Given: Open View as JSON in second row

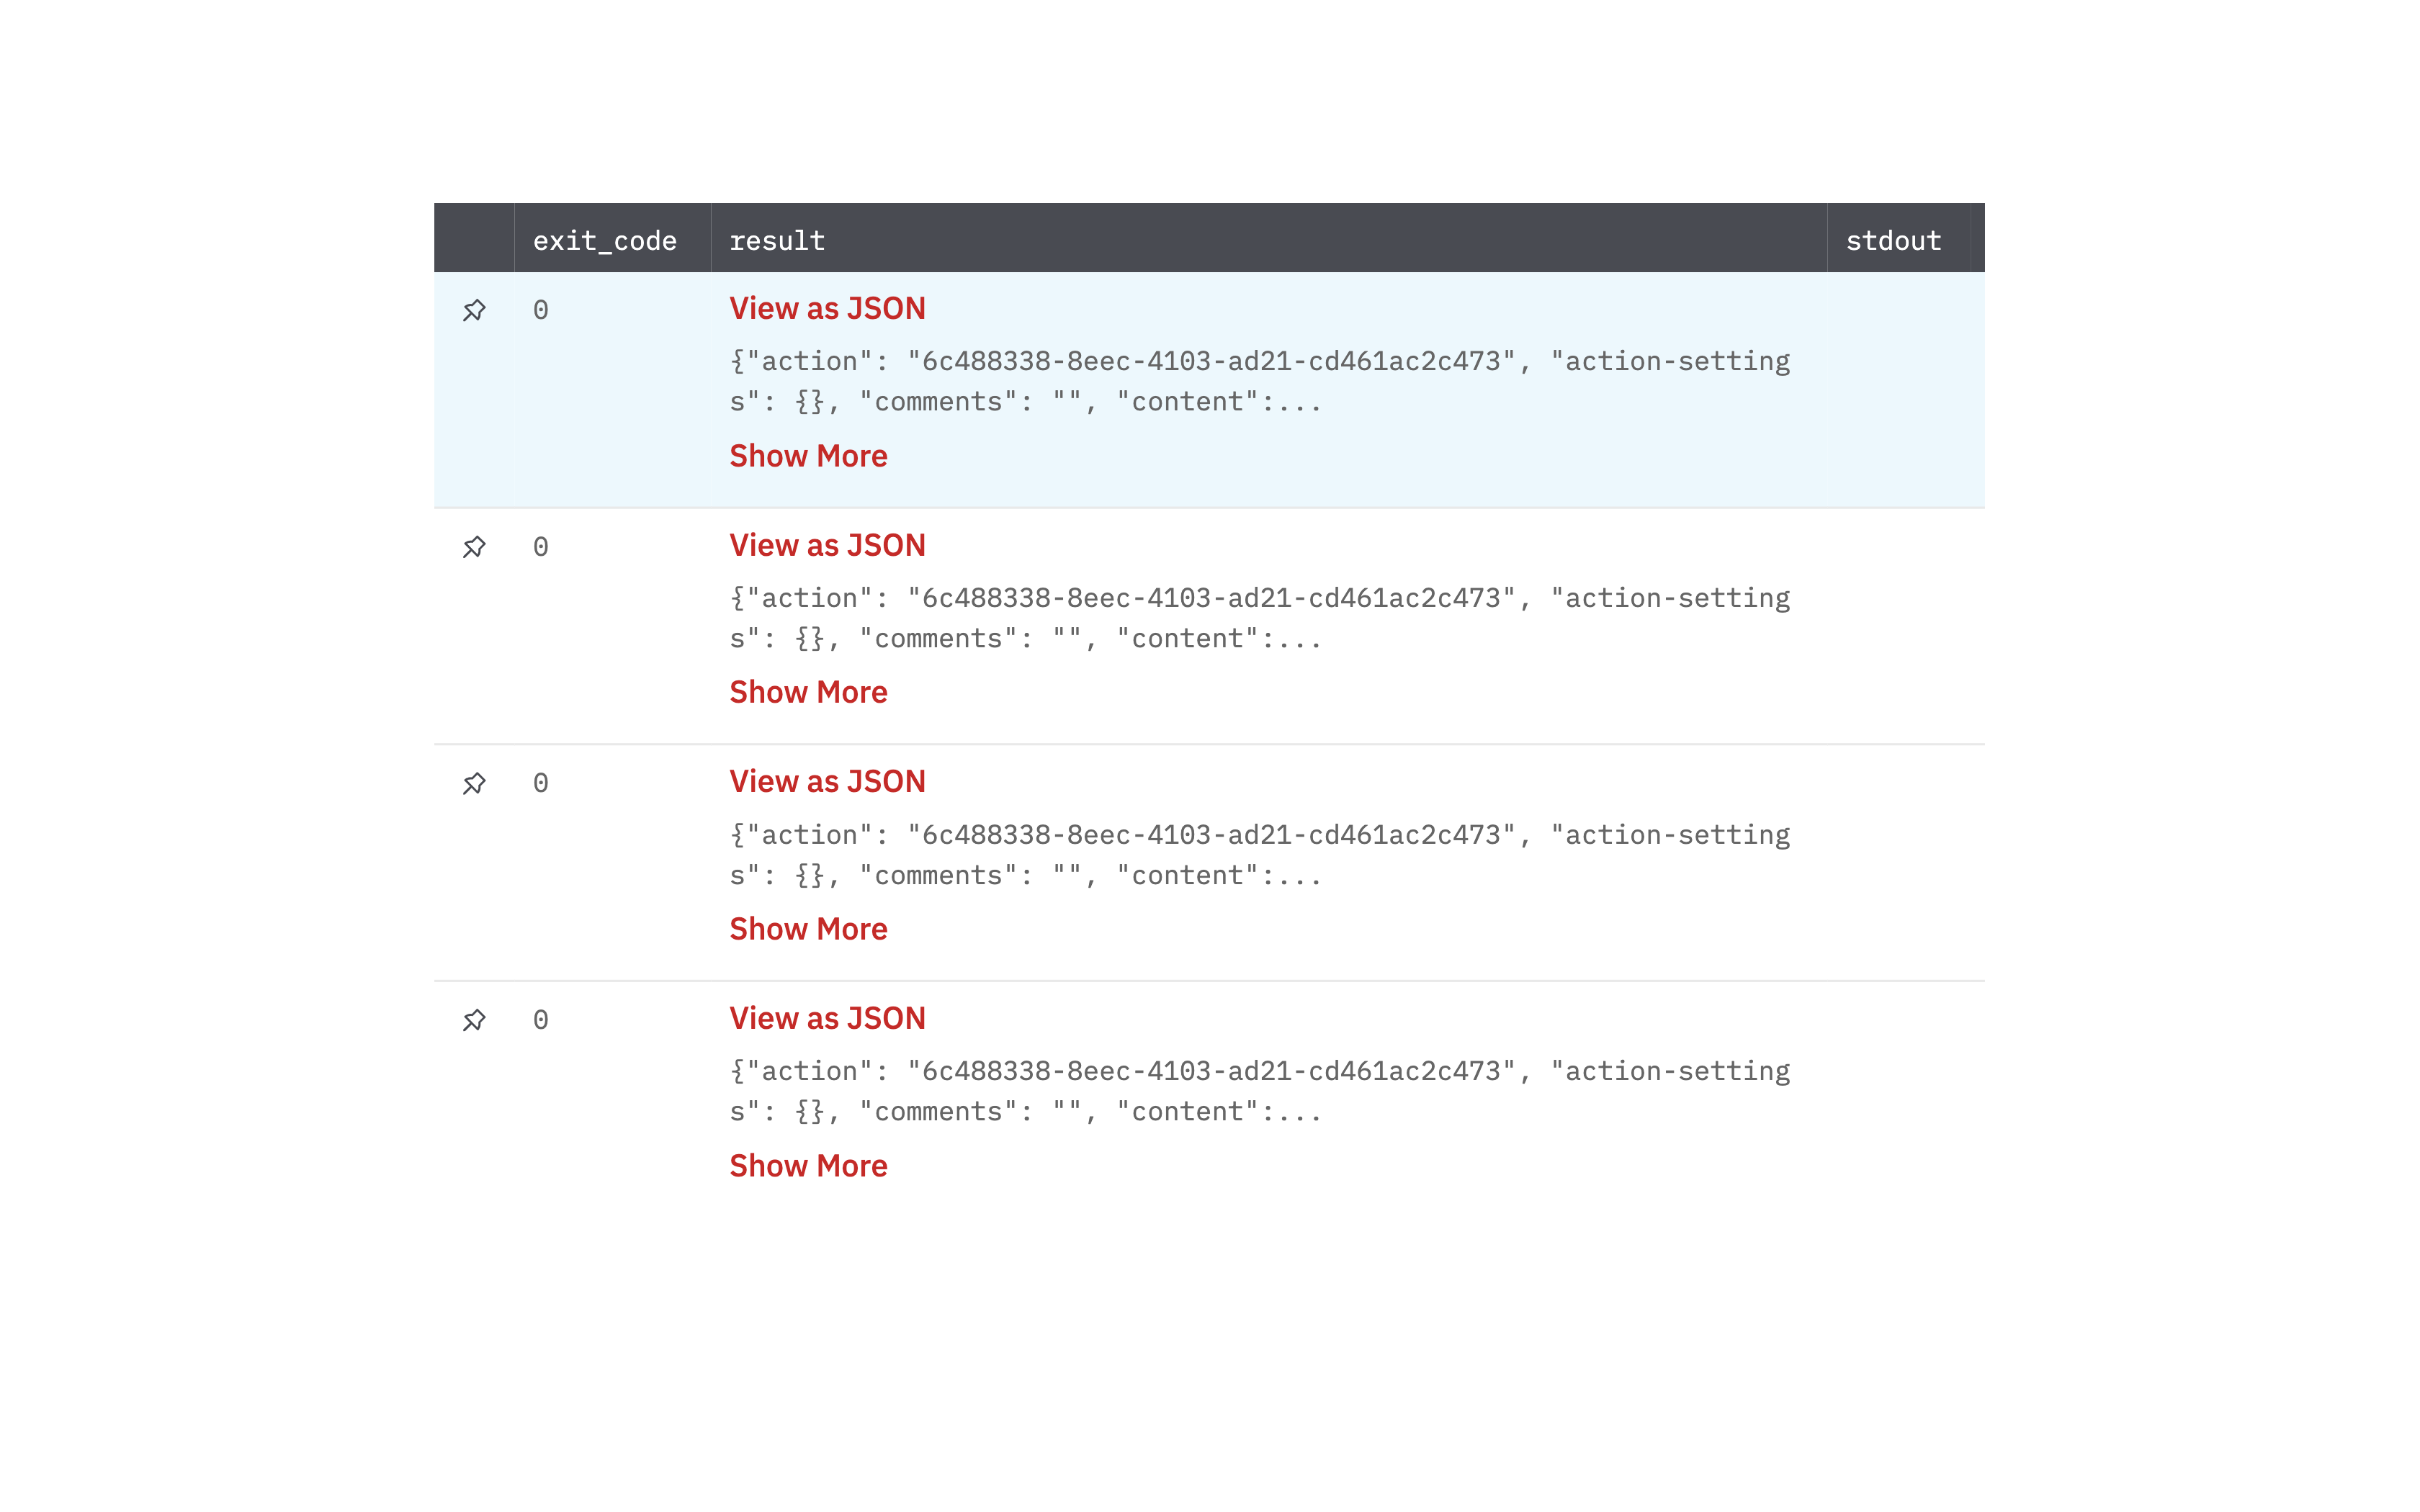Looking at the screenshot, I should (x=827, y=545).
